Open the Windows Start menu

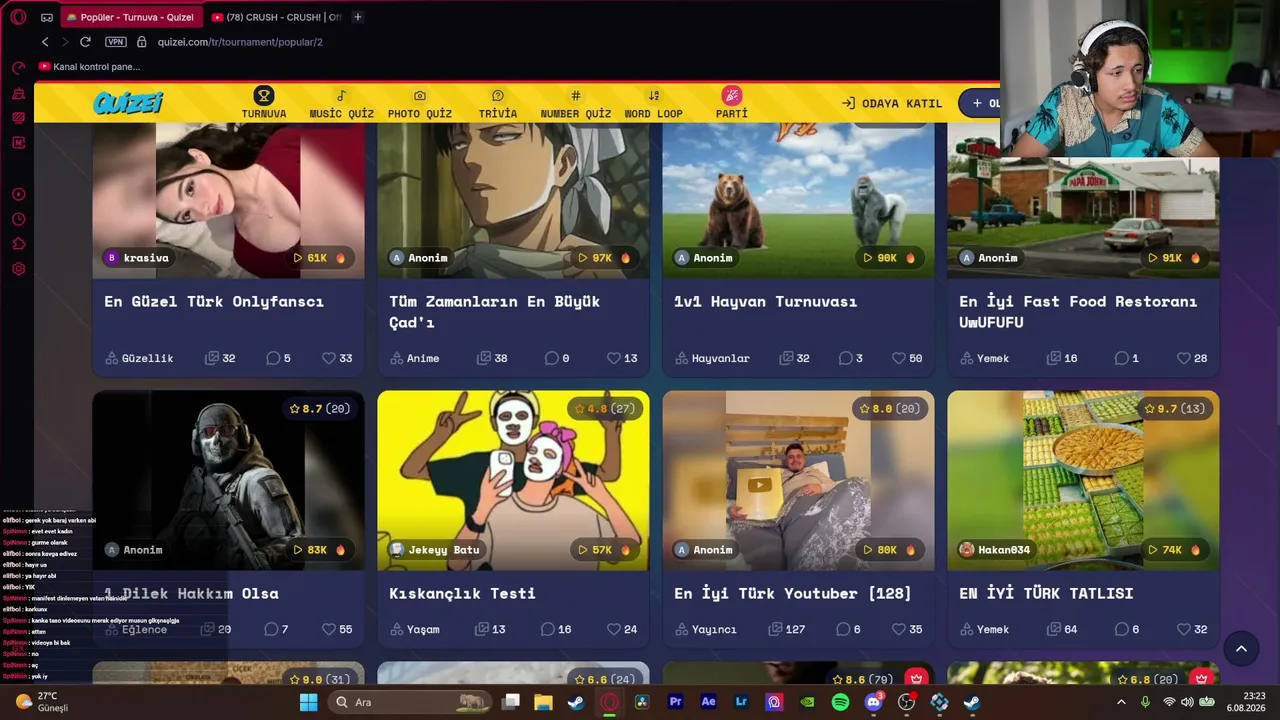[x=308, y=702]
